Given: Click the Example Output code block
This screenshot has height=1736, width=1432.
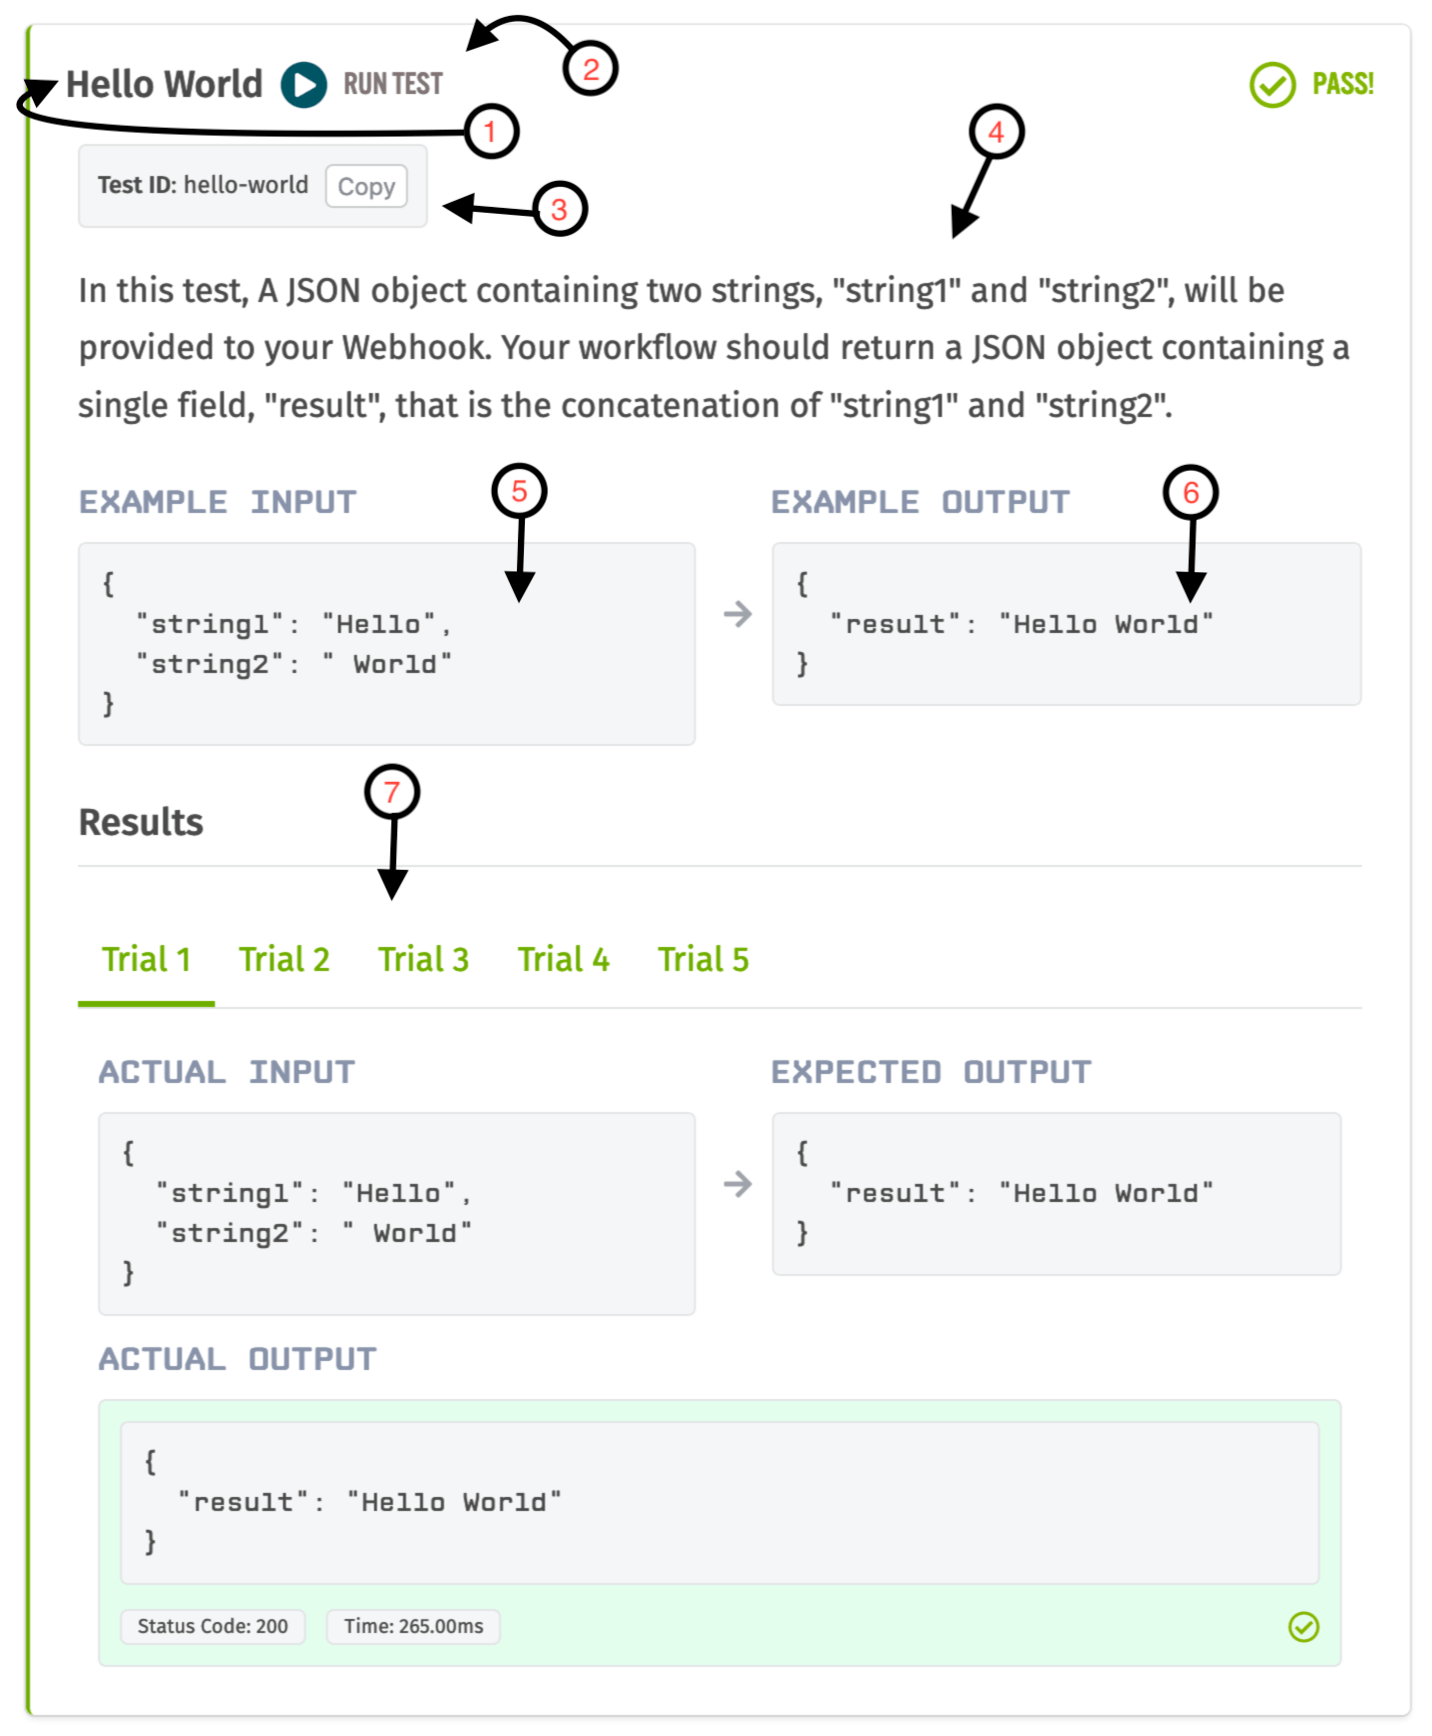Looking at the screenshot, I should tap(1066, 624).
